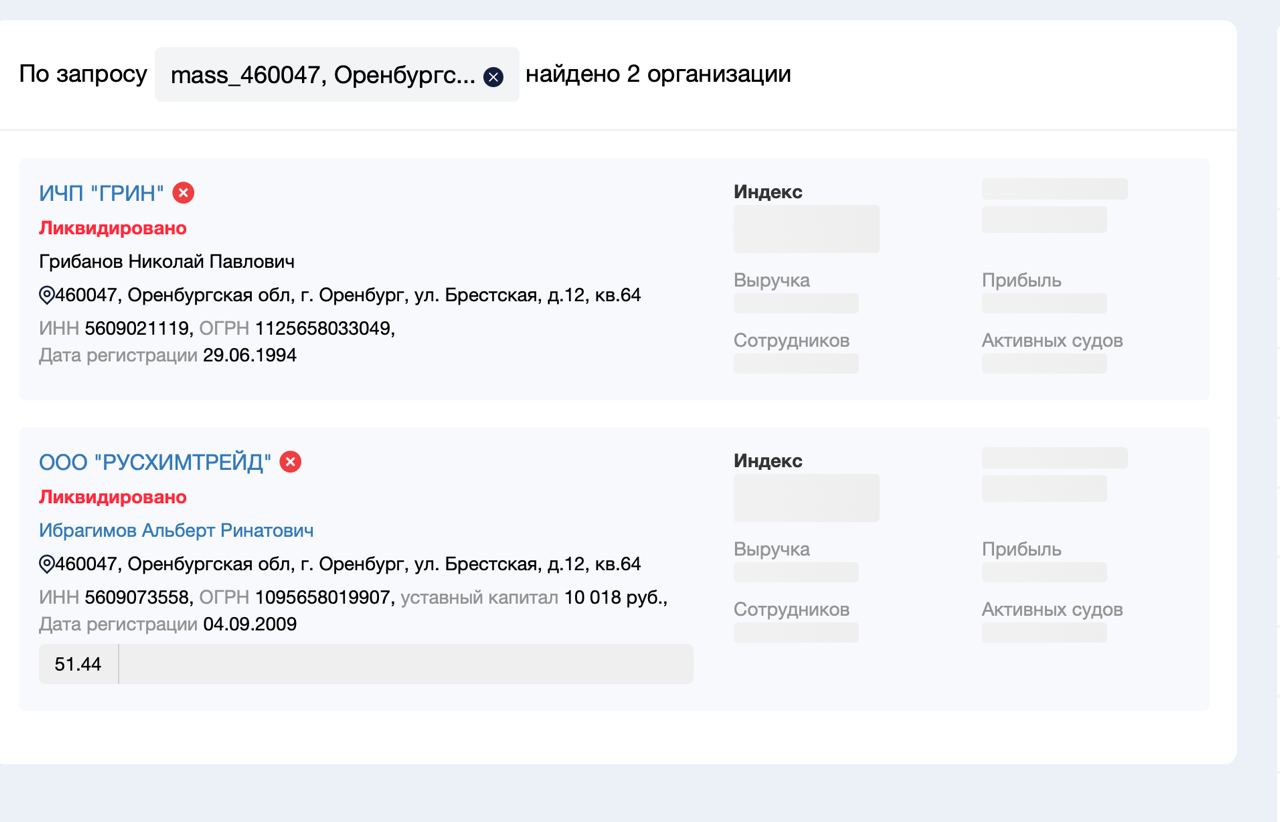Click the 51.44 activity code cell
Viewport: 1280px width, 822px height.
(x=78, y=664)
